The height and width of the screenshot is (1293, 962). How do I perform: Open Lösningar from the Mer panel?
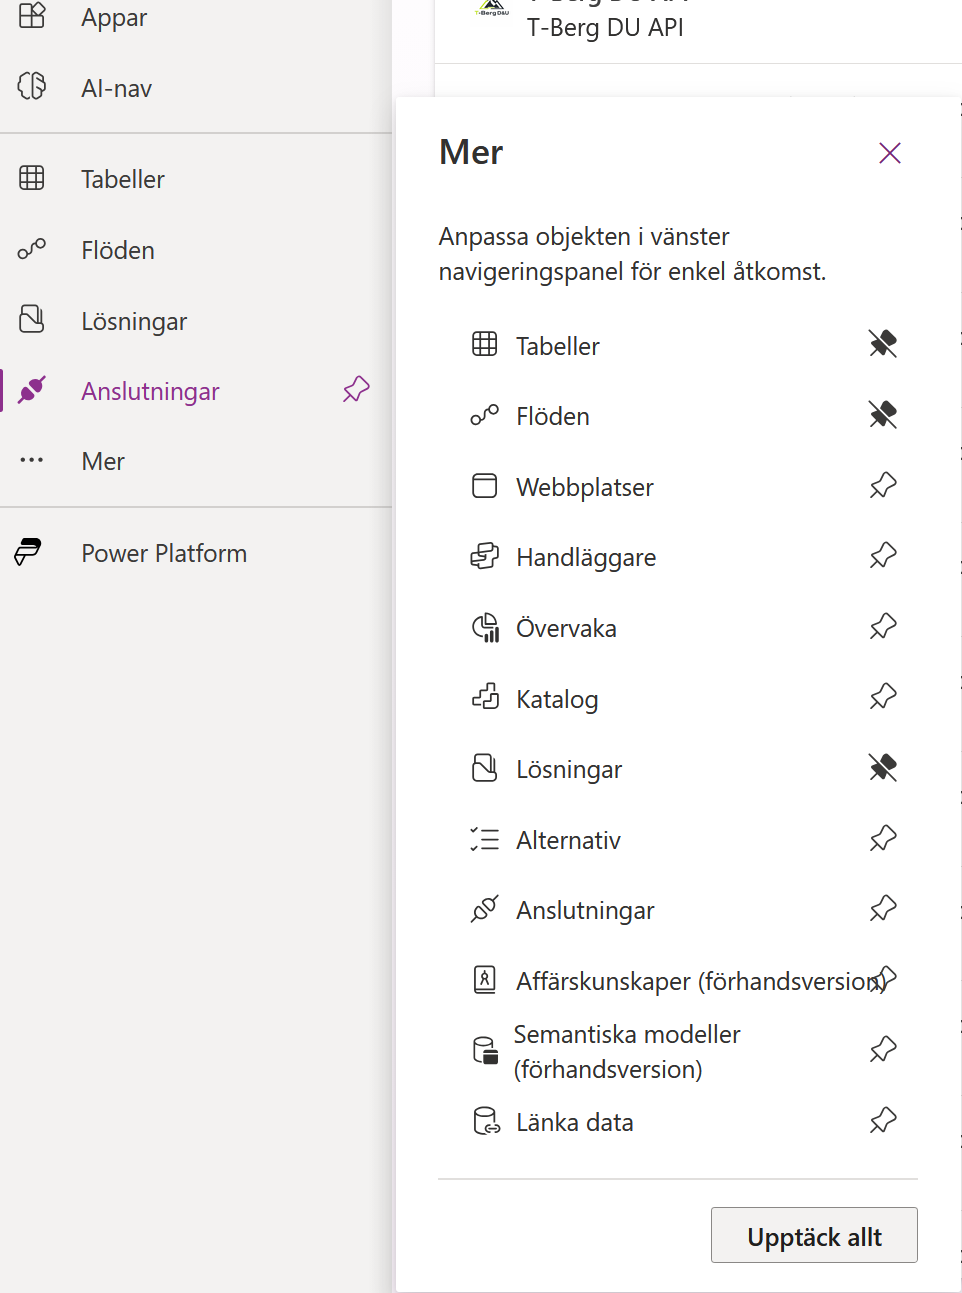click(x=569, y=769)
